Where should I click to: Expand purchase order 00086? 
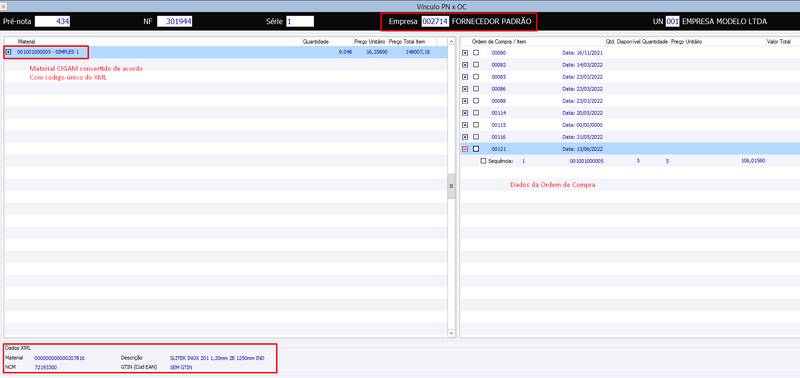coord(465,89)
